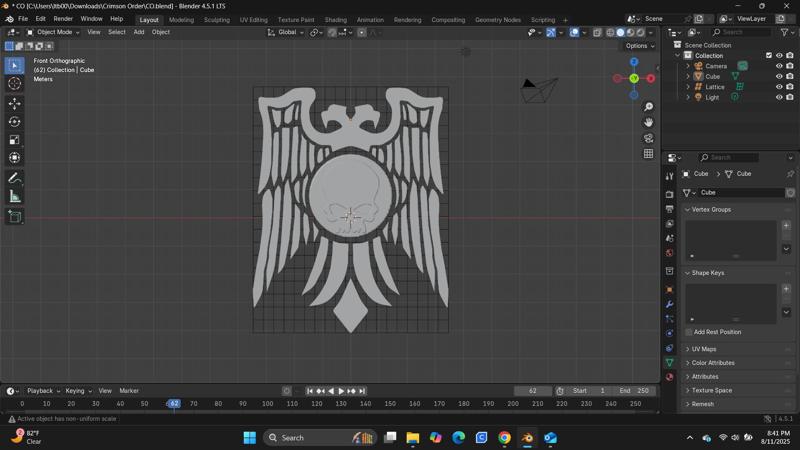
Task: Open the Object Mode dropdown
Action: [52, 32]
